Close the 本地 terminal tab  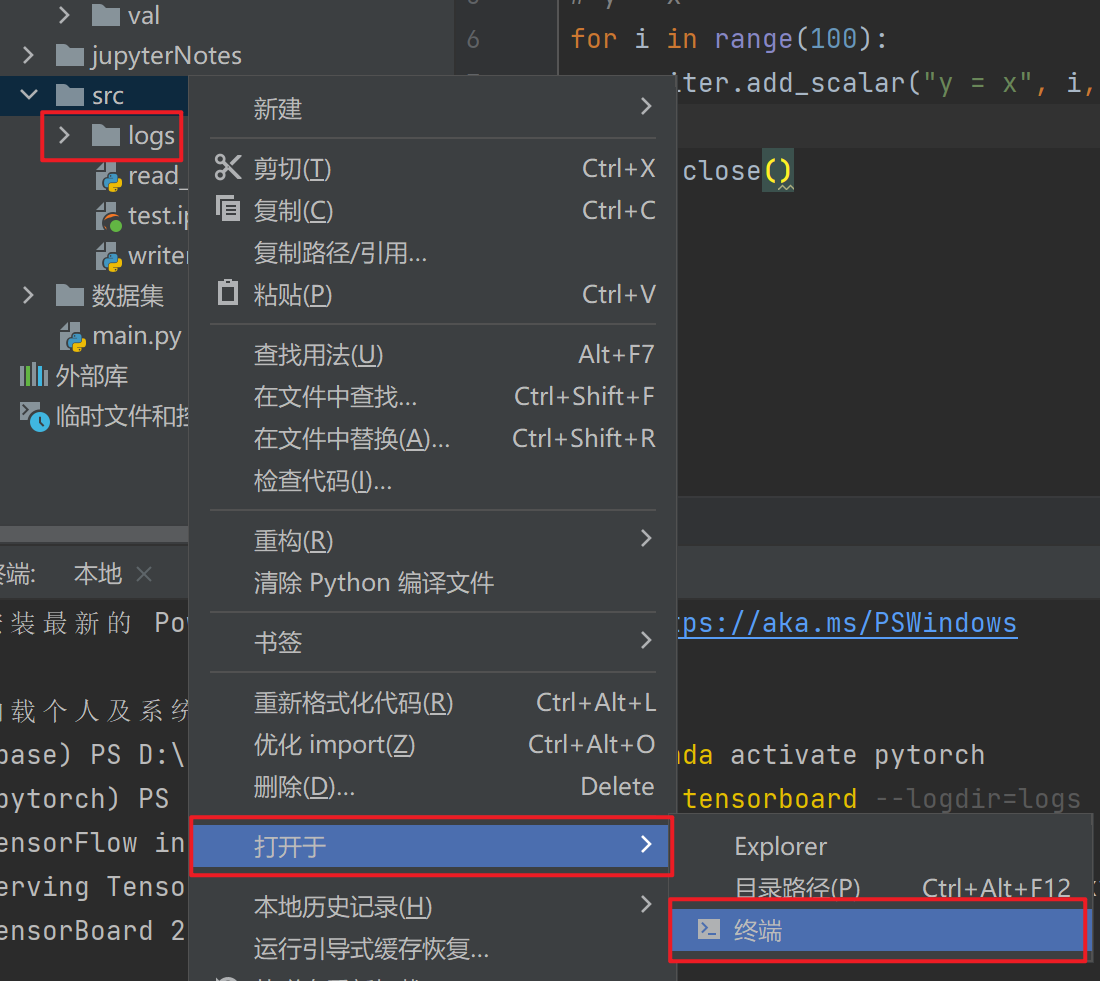point(144,574)
